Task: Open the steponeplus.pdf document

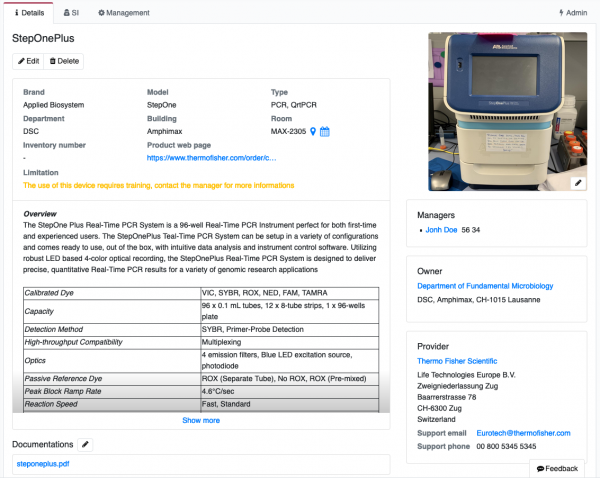Action: coord(44,464)
